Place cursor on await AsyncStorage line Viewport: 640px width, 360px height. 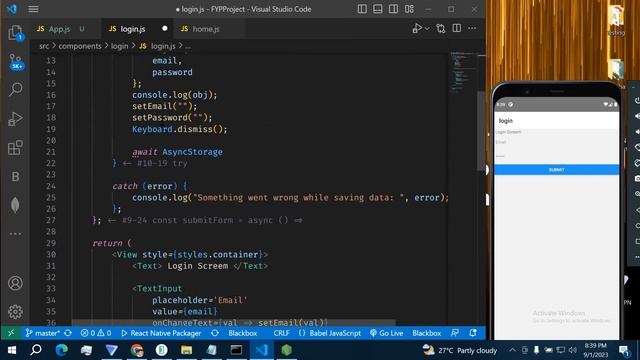[177, 152]
